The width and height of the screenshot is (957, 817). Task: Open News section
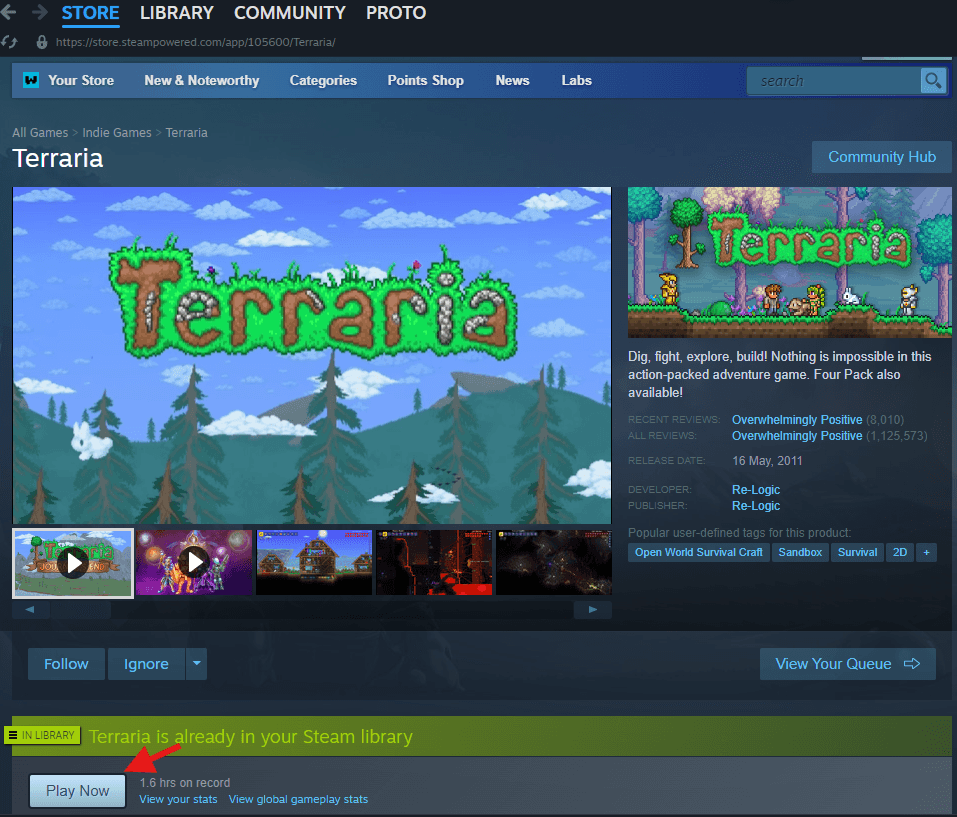[x=512, y=81]
